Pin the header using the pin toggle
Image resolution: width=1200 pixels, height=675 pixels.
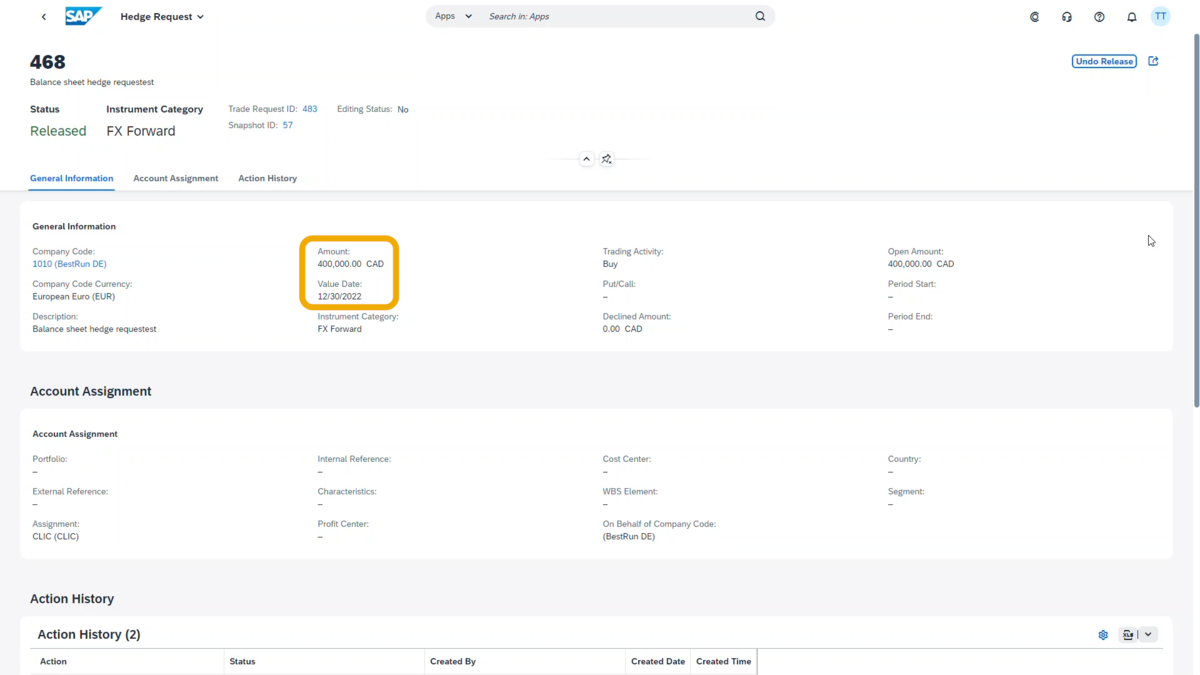606,158
